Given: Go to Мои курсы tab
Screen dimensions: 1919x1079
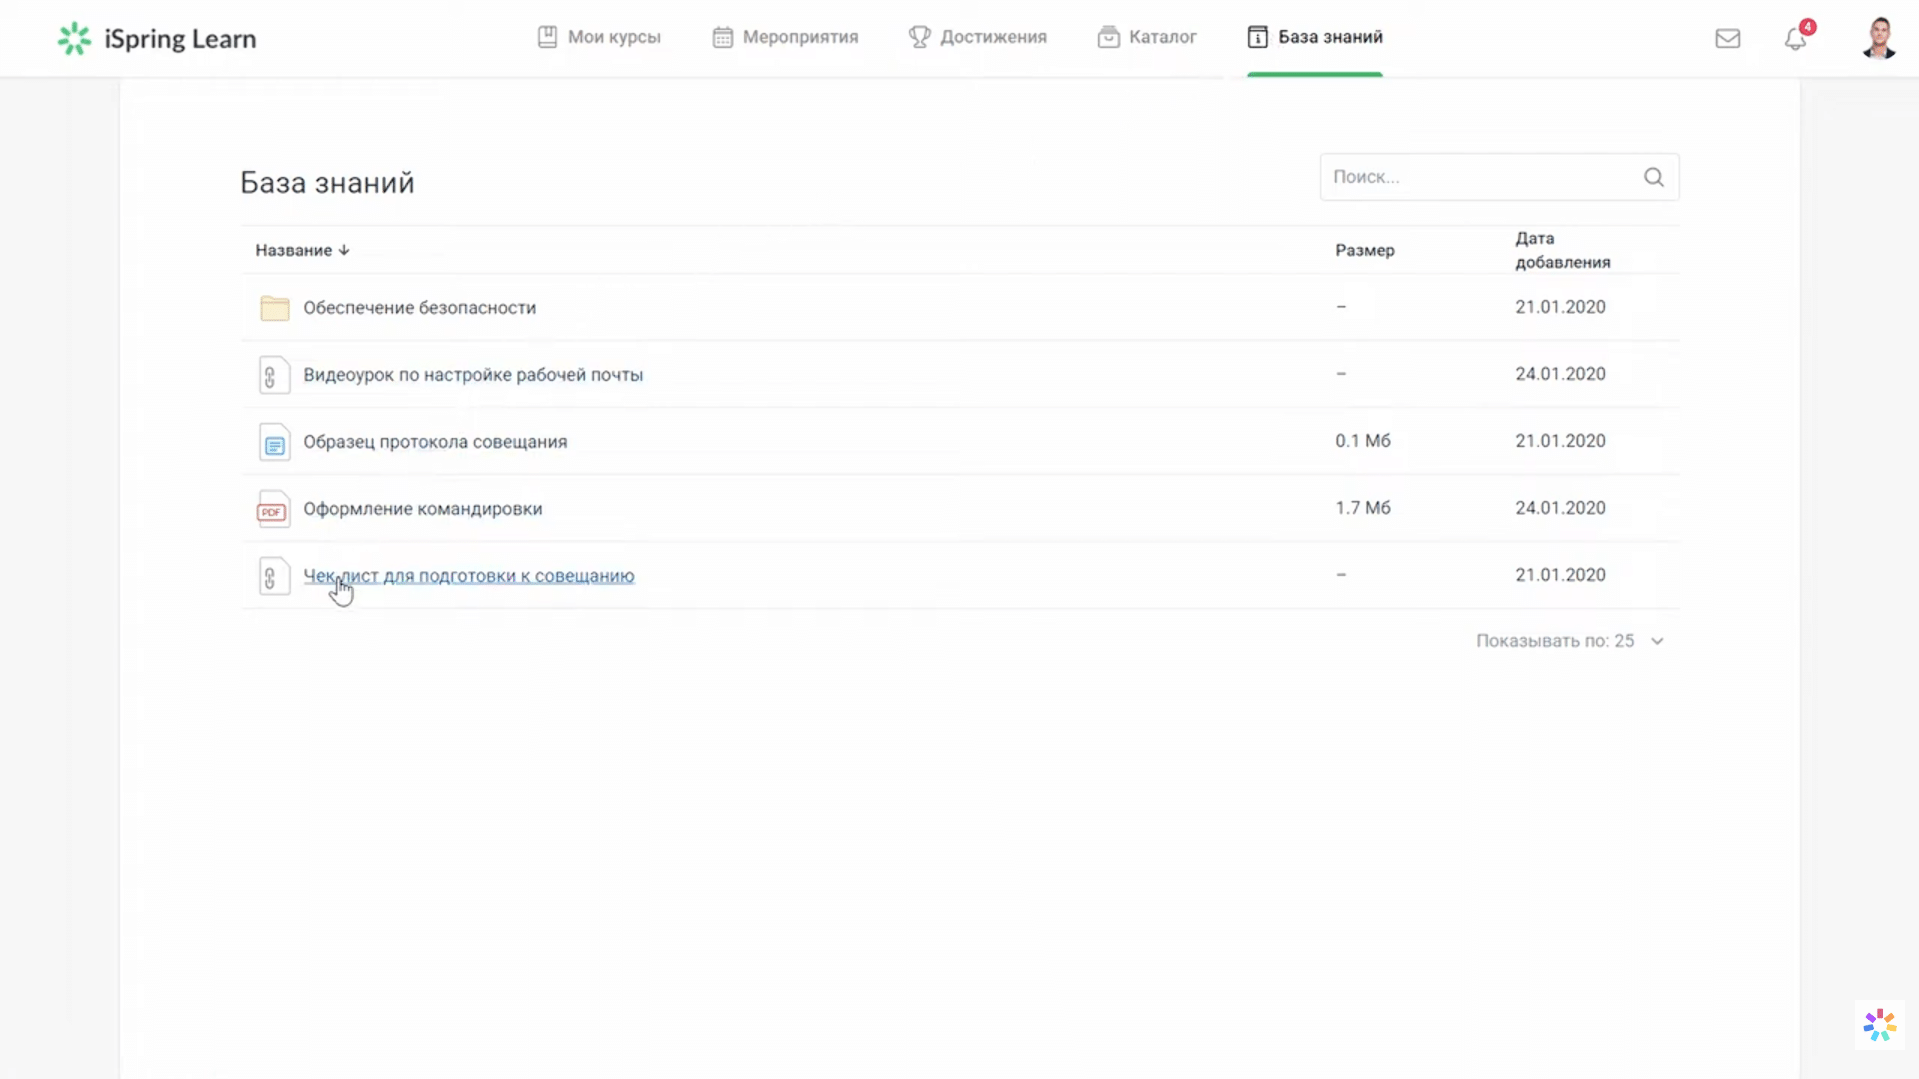Looking at the screenshot, I should (x=599, y=37).
